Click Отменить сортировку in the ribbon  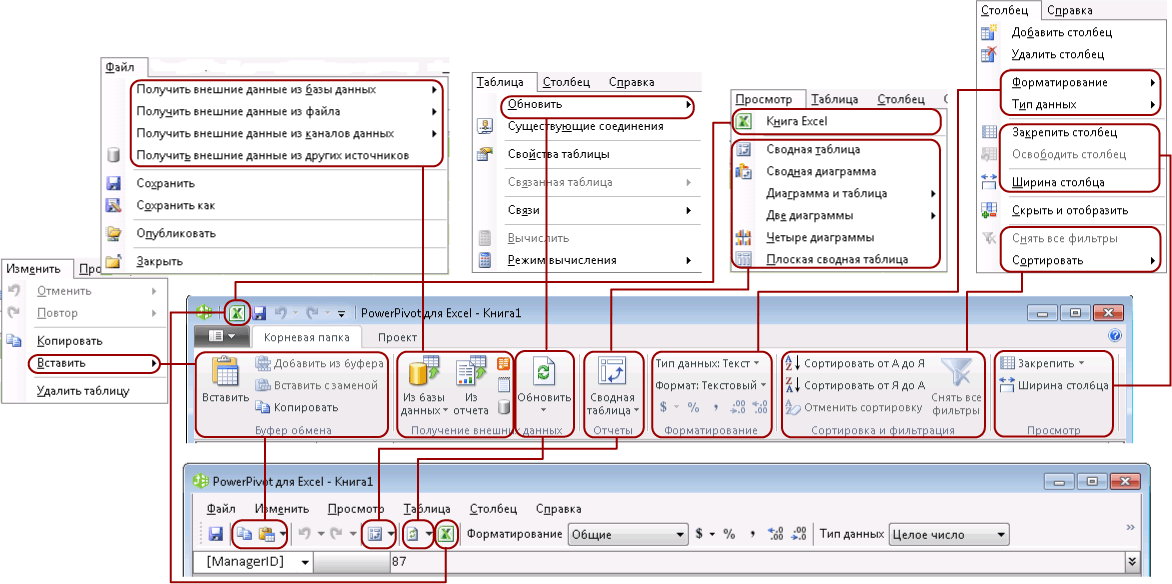point(852,408)
